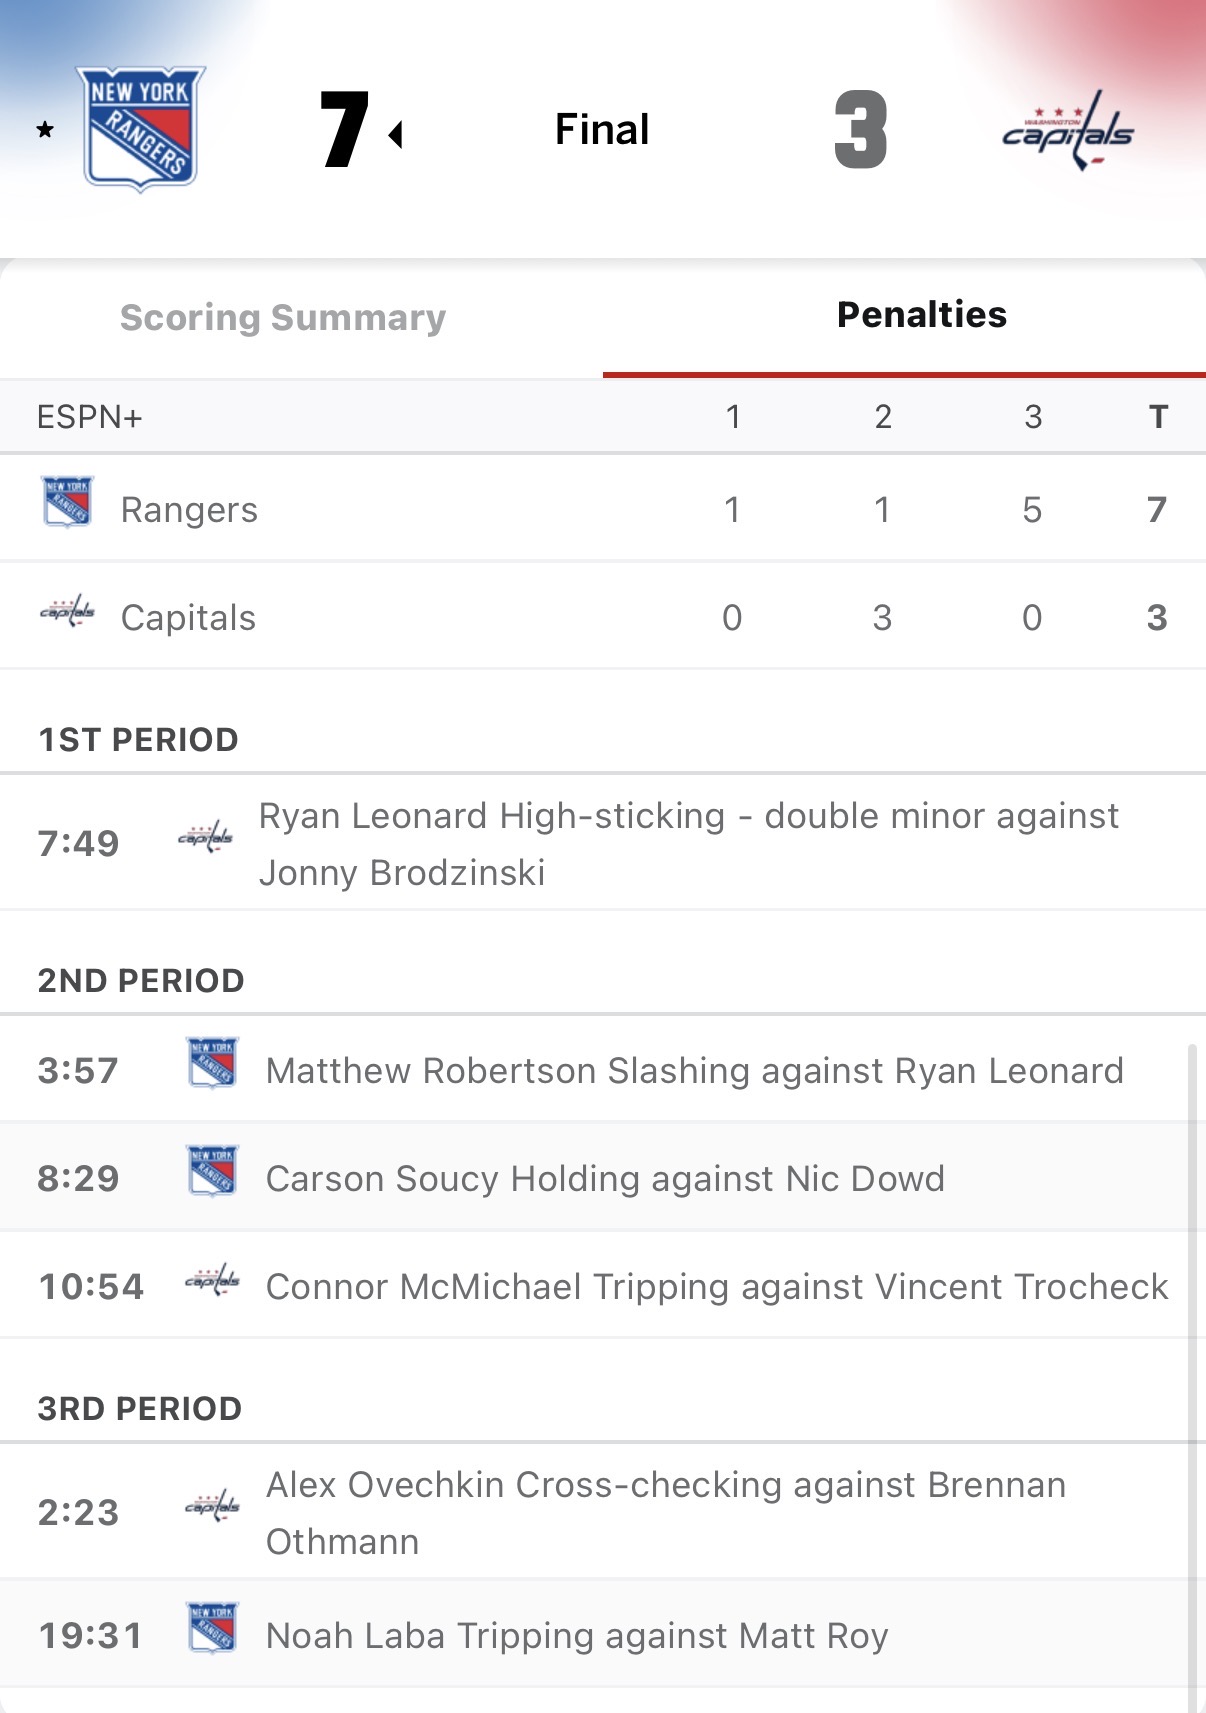This screenshot has height=1713, width=1206.
Task: Open the Rangers team name link
Action: point(189,510)
